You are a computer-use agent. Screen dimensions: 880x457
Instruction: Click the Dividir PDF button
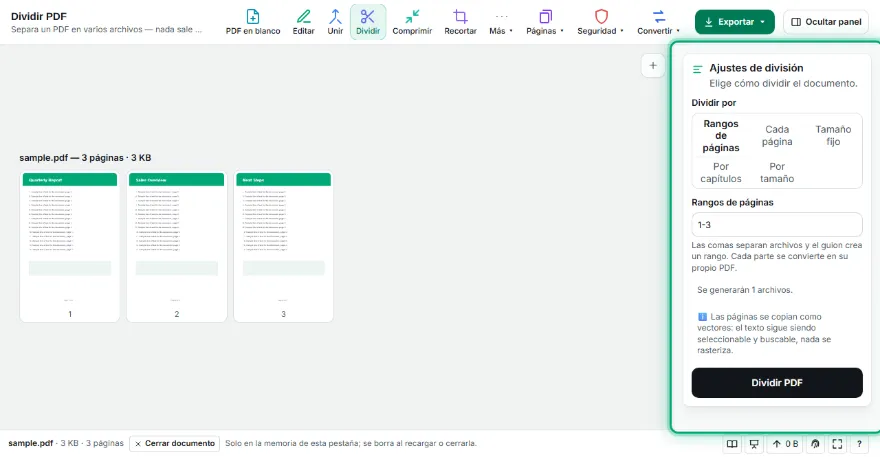[x=777, y=383]
